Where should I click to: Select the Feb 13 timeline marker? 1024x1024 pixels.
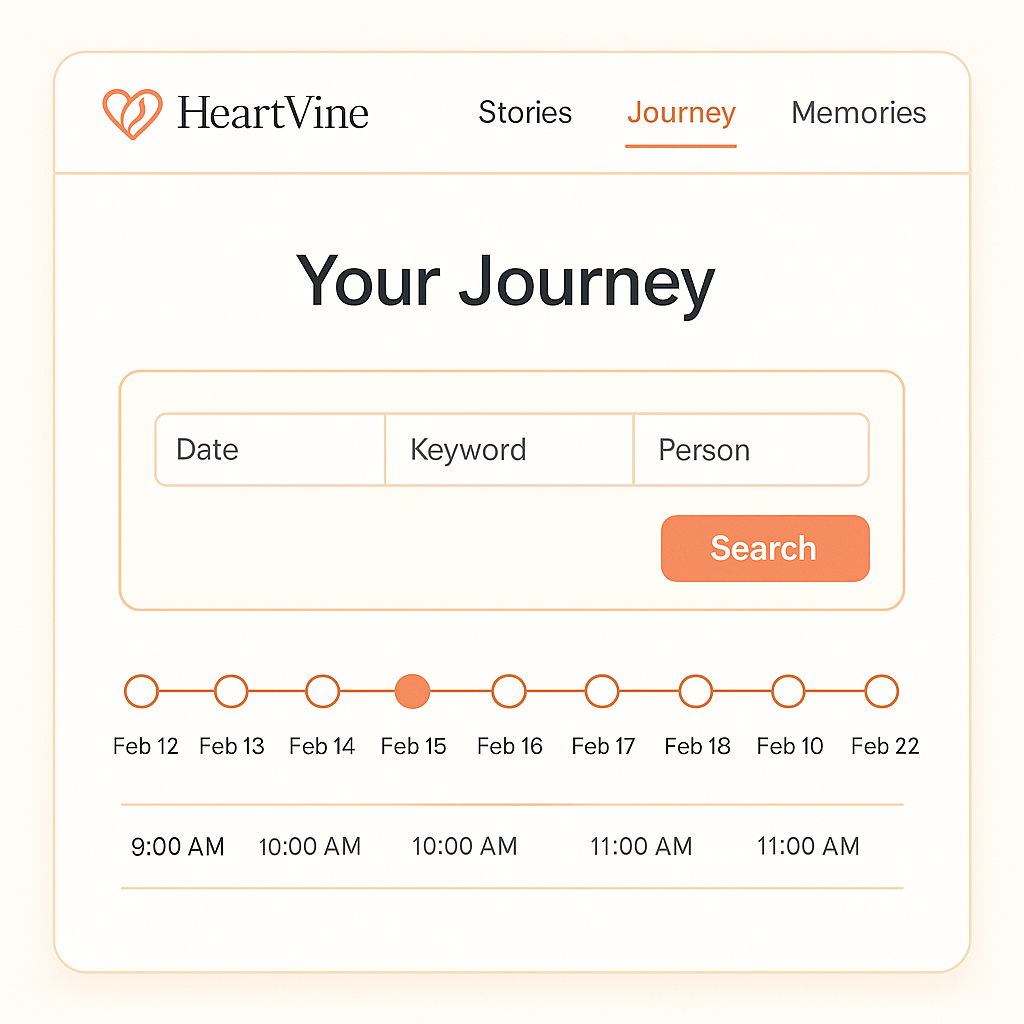click(231, 690)
